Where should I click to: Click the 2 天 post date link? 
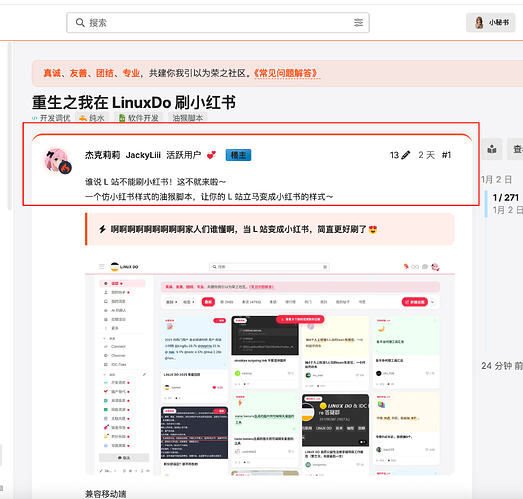(x=427, y=155)
